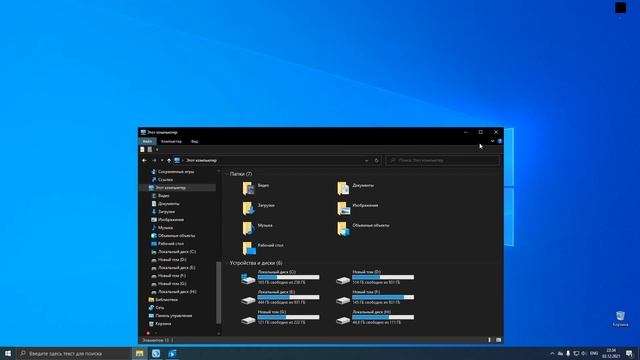Select Новый том (G:) in navigation pane
640x360 pixels.
(x=169, y=284)
